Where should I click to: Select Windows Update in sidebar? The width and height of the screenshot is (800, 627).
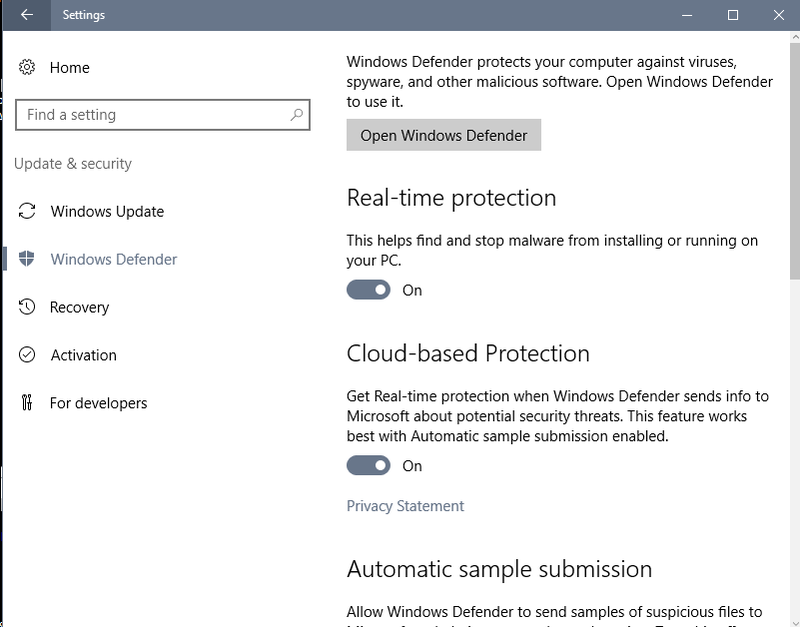(x=107, y=211)
